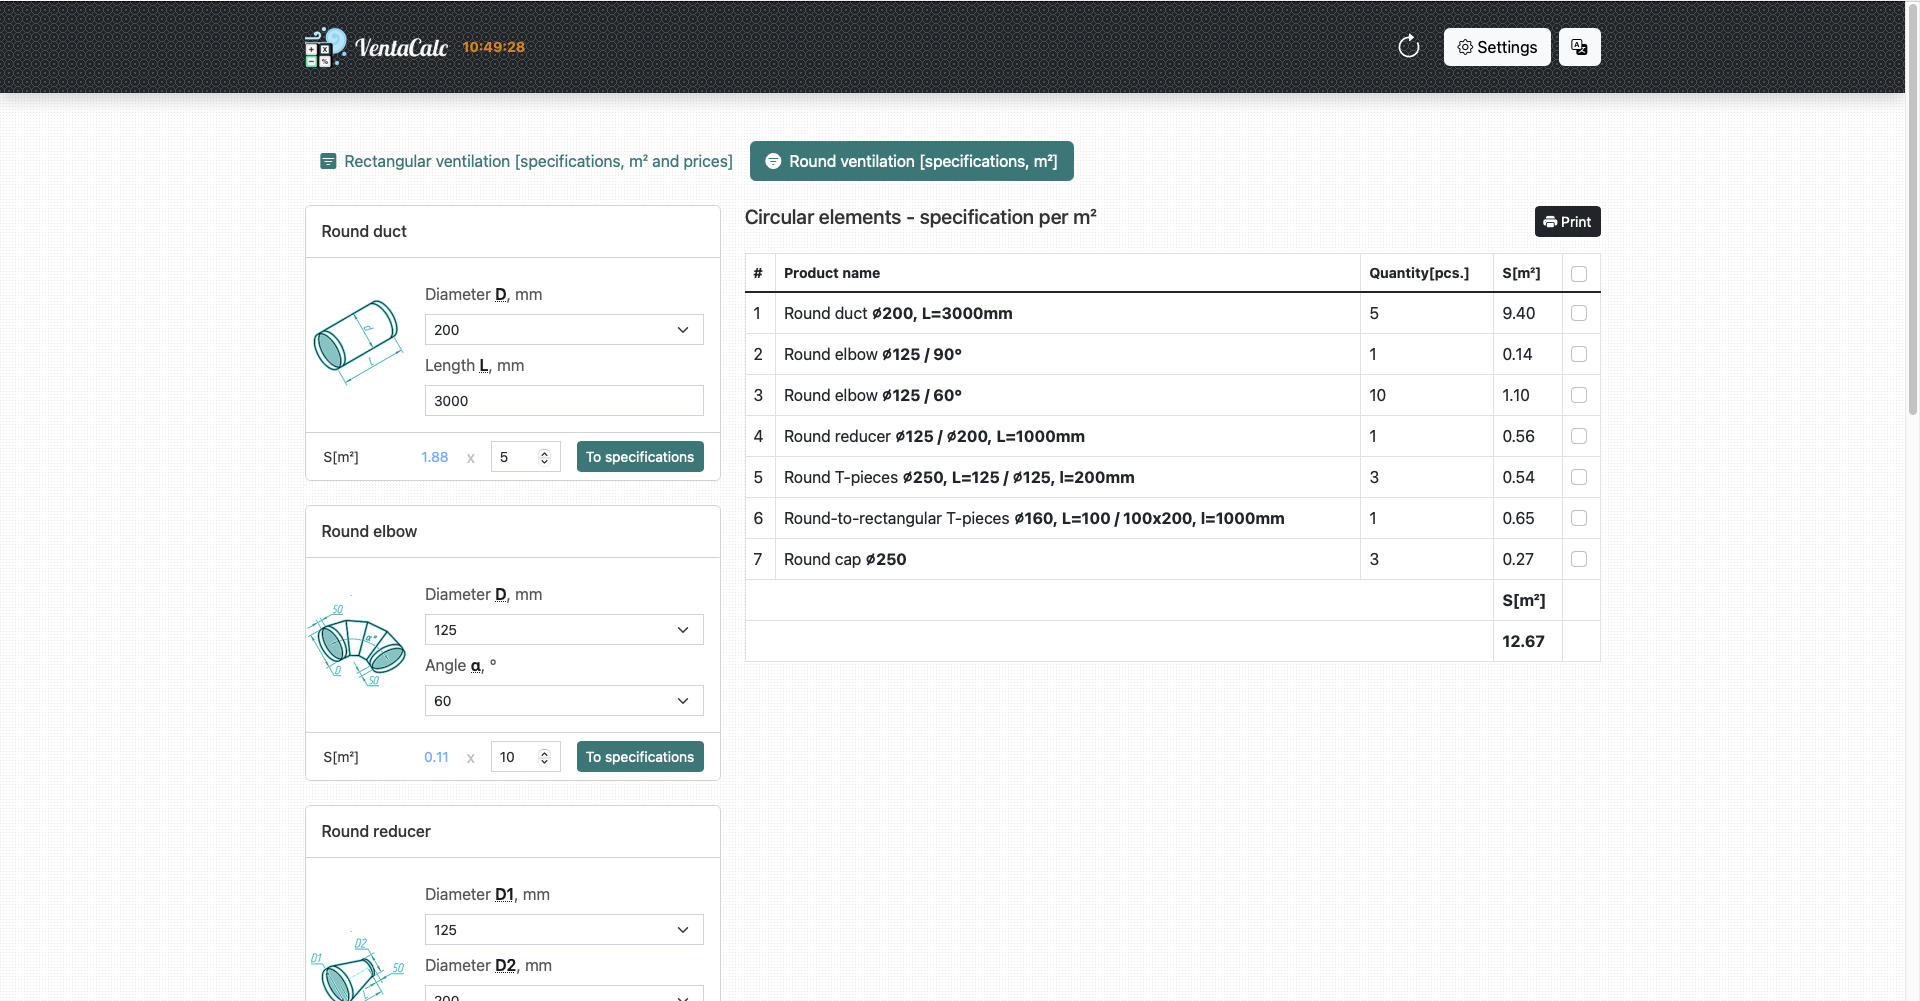Select the Round ventilation tab
Viewport: 1920px width, 1001px height.
[911, 161]
